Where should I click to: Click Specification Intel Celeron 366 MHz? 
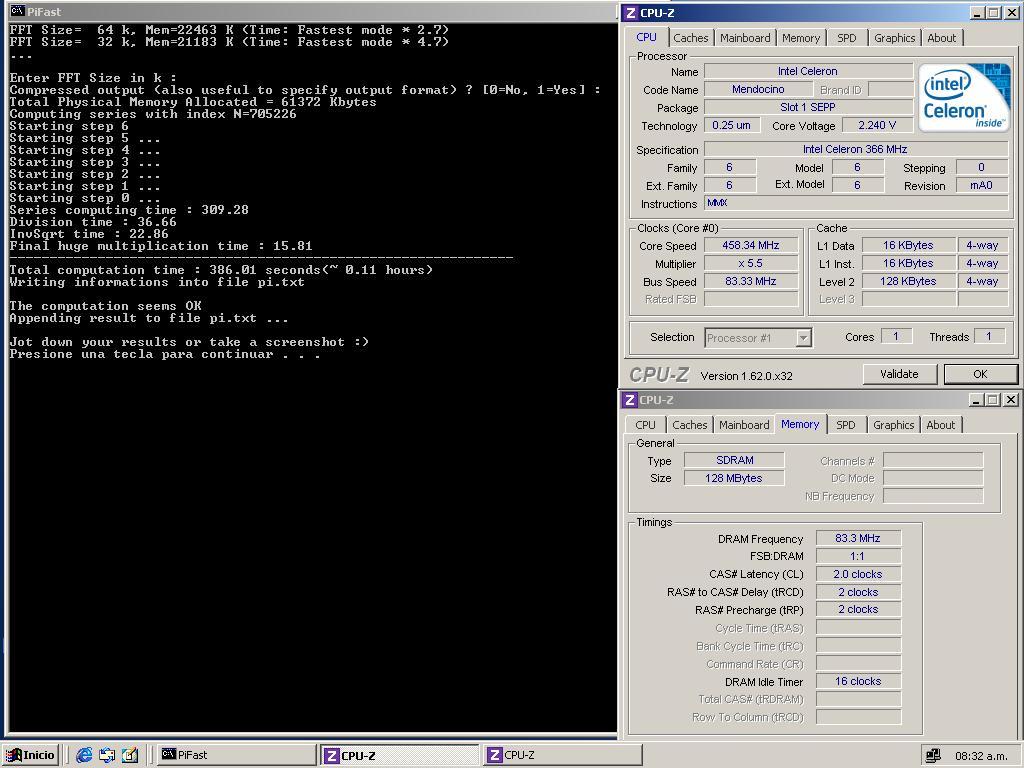856,149
